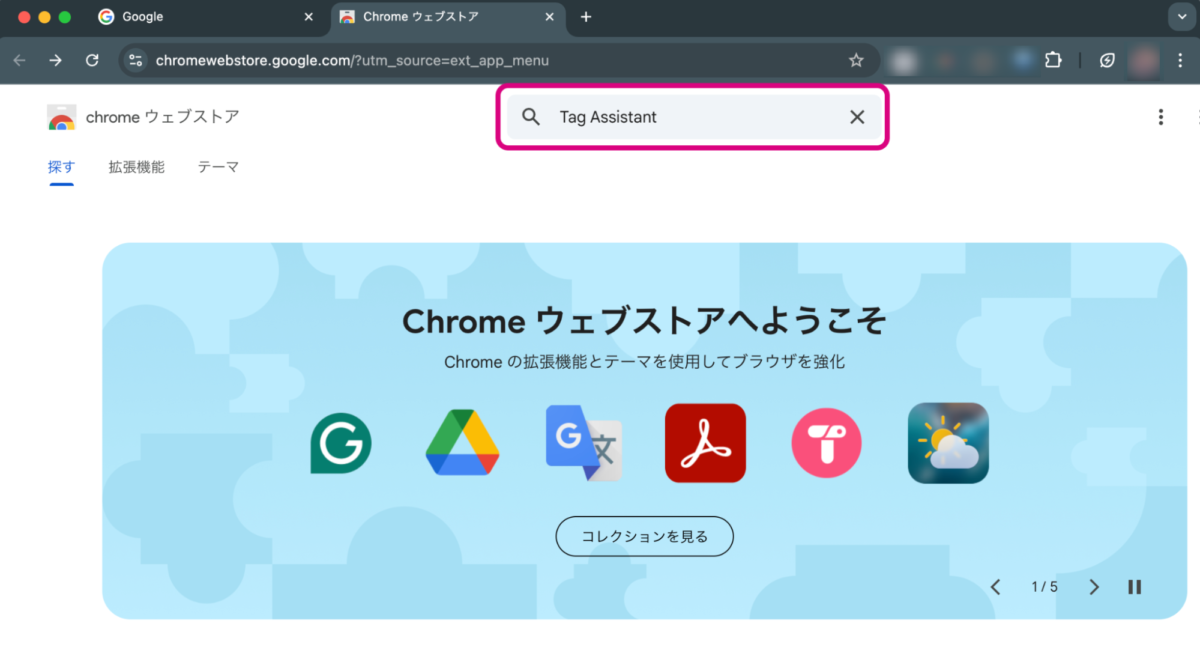This screenshot has width=1200, height=668.
Task: Go forward in browser history
Action: click(56, 60)
